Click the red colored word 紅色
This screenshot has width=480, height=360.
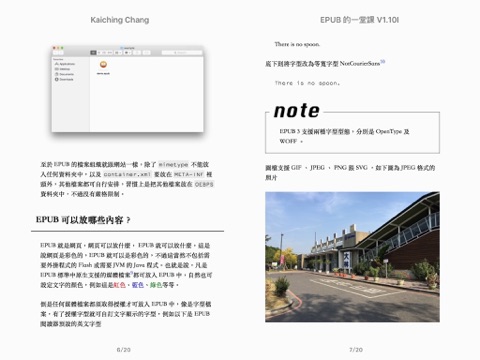coord(119,285)
